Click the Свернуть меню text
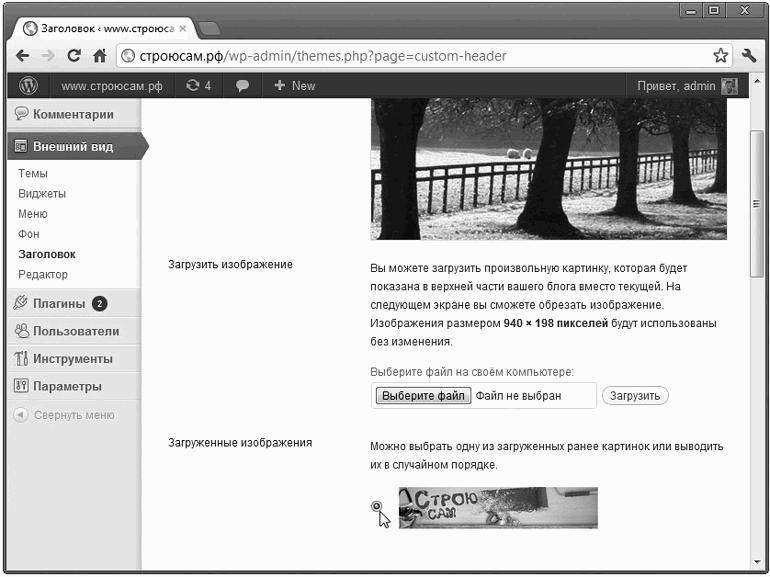Viewport: 770px width, 577px height. [74, 415]
